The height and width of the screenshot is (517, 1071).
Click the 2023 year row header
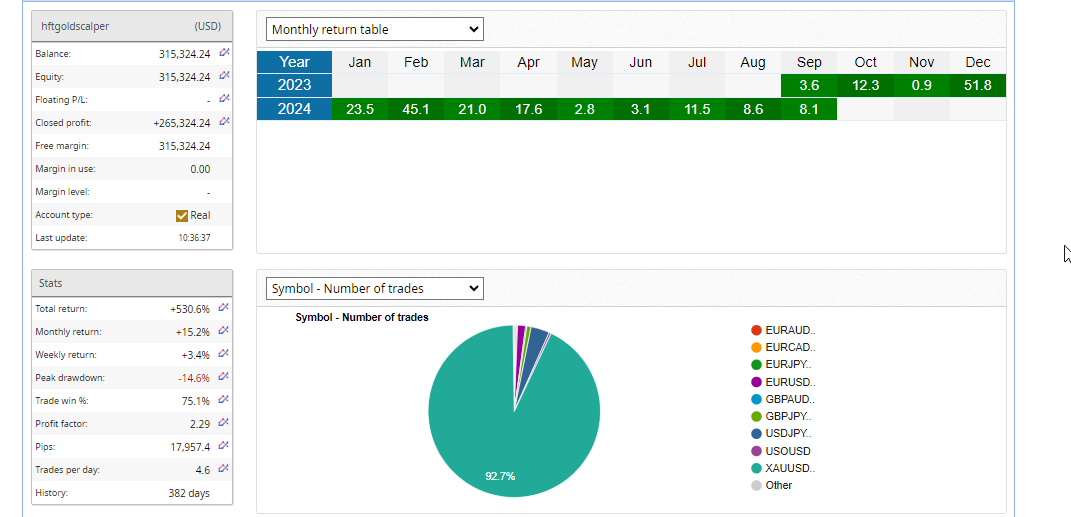(294, 85)
